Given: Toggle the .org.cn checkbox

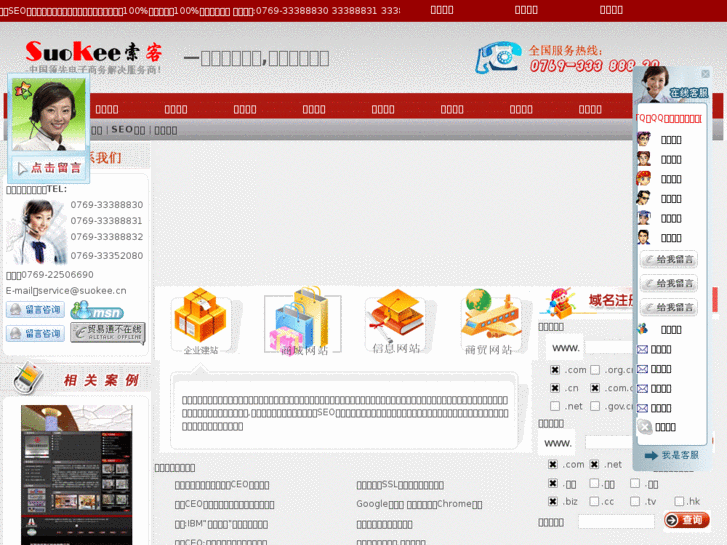Looking at the screenshot, I should click(595, 370).
